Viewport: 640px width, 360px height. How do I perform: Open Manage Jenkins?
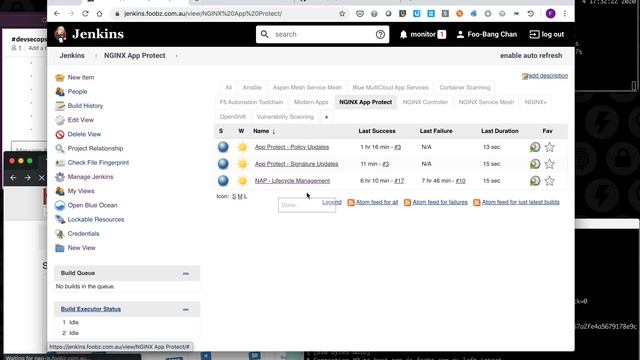pyautogui.click(x=91, y=177)
